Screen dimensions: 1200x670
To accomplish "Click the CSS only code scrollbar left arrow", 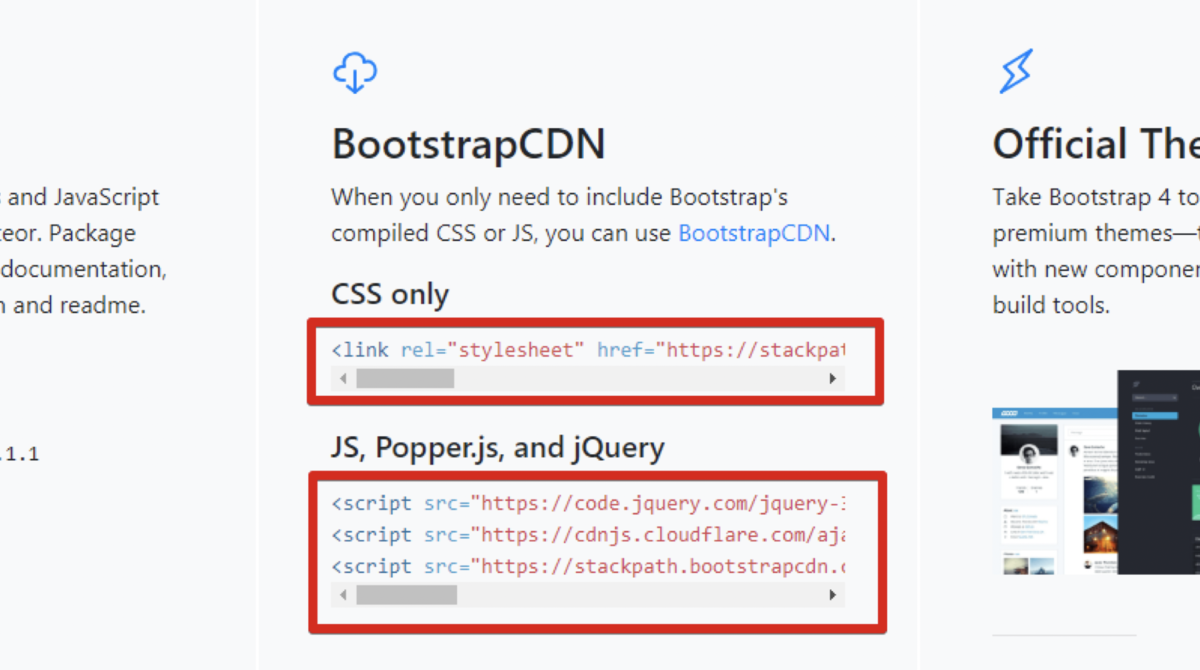I will coord(343,379).
